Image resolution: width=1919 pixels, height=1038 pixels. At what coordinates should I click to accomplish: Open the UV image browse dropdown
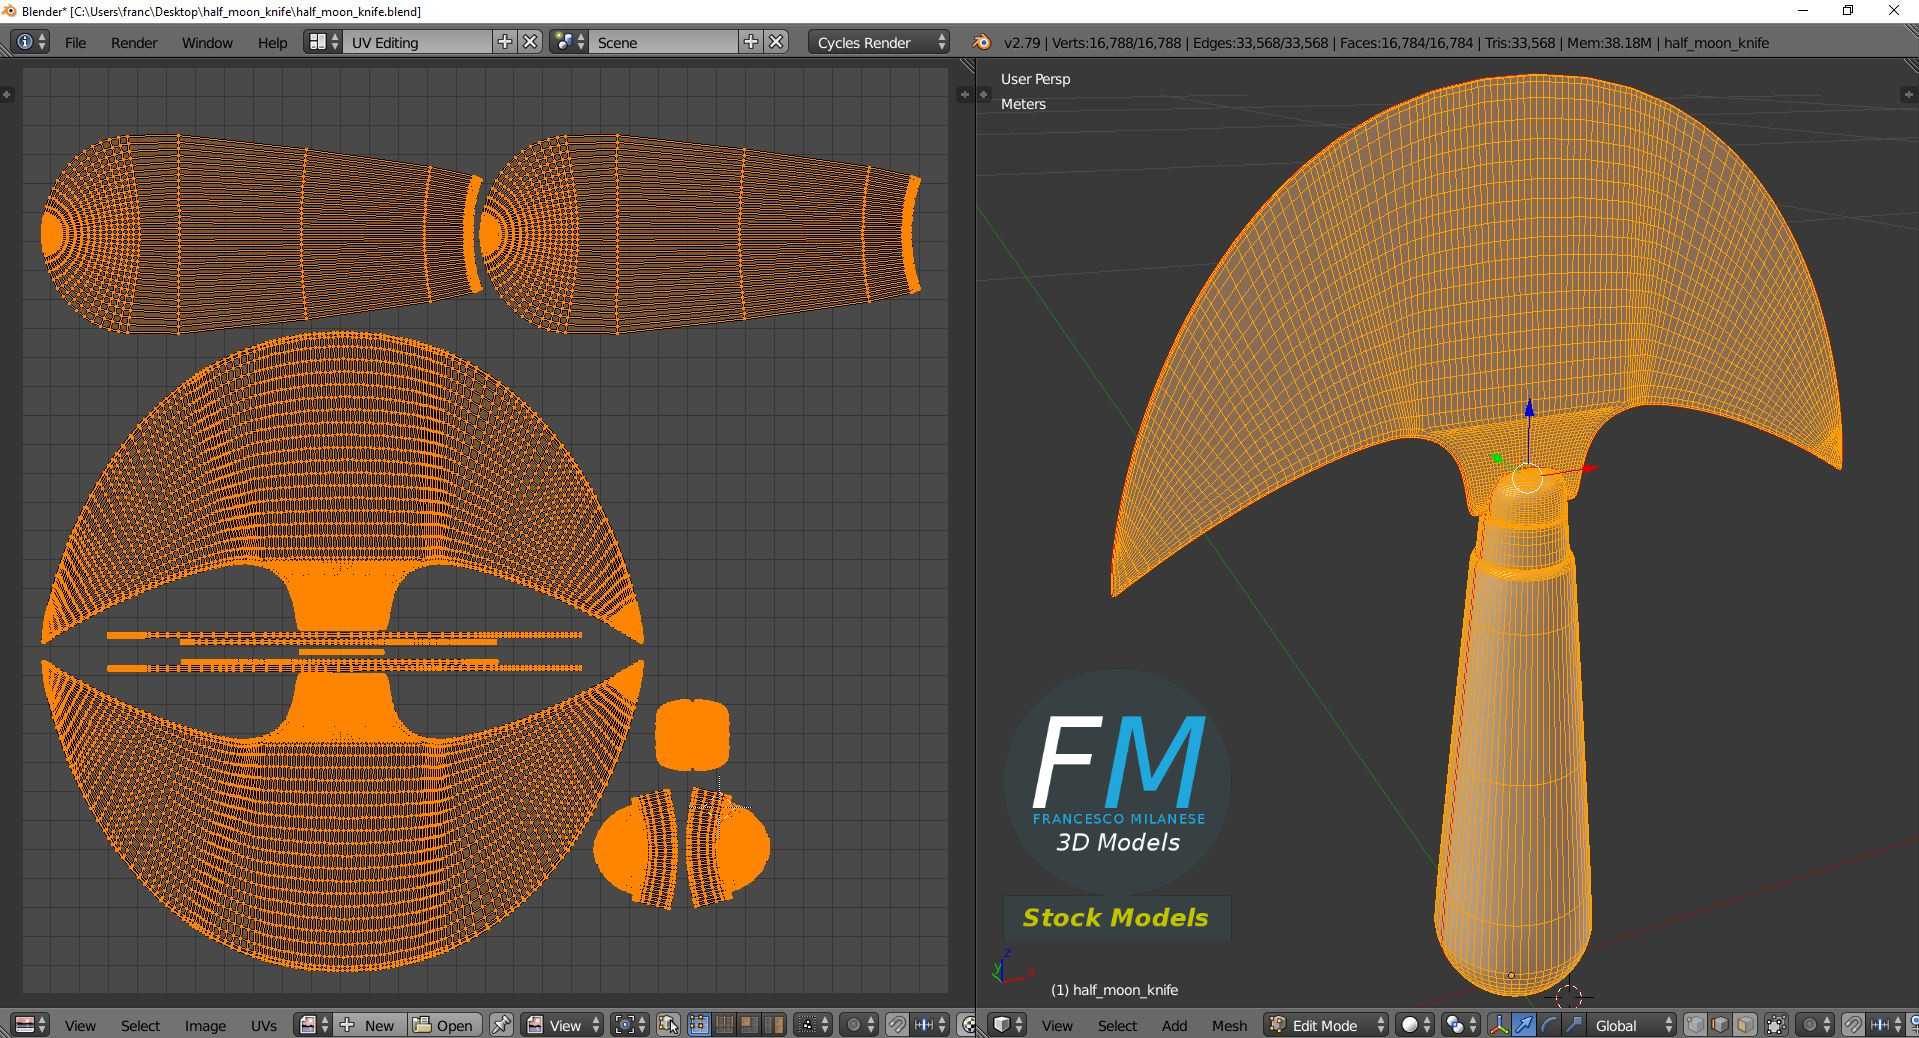[314, 1025]
